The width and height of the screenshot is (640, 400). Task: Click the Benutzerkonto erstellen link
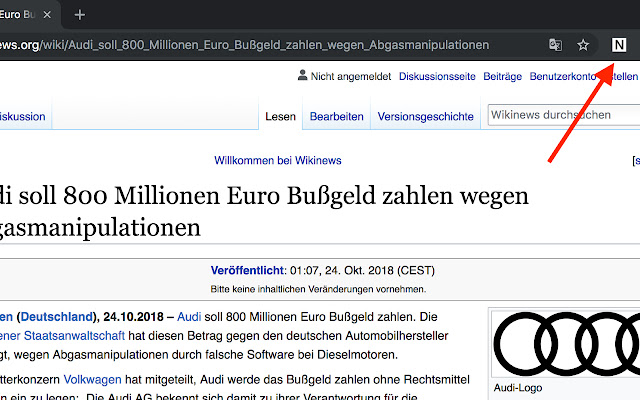(x=584, y=76)
